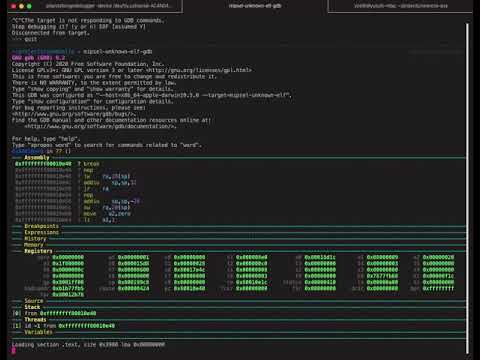
Task: Click register value 0xb1b77fb5
Action: pos(68,288)
